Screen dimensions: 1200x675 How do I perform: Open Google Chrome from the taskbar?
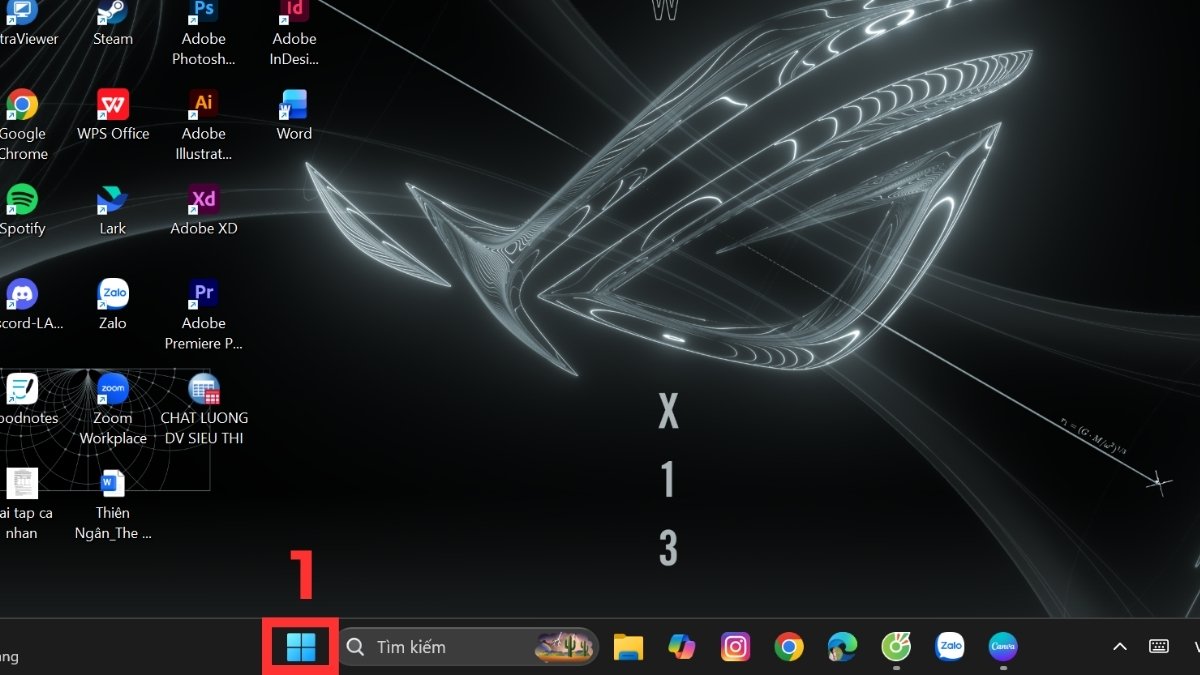pyautogui.click(x=789, y=647)
